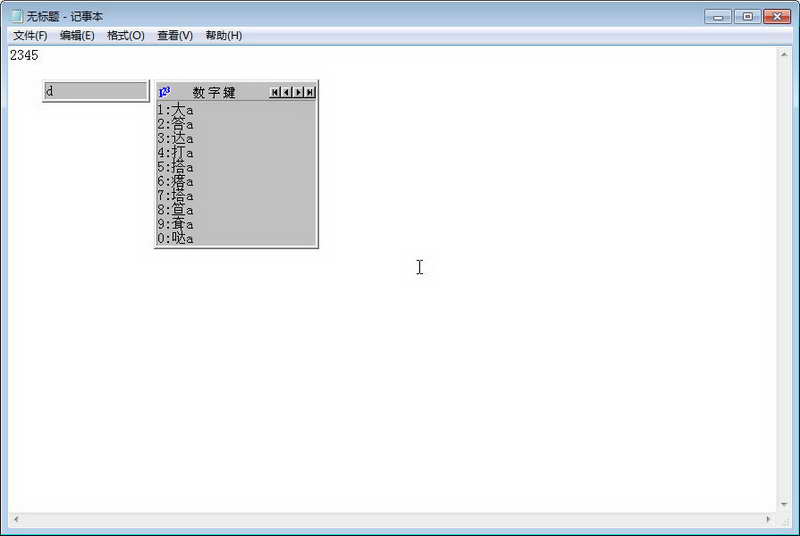Image resolution: width=800 pixels, height=536 pixels.
Task: Click the blue 123 icon in candidate window
Action: click(164, 92)
